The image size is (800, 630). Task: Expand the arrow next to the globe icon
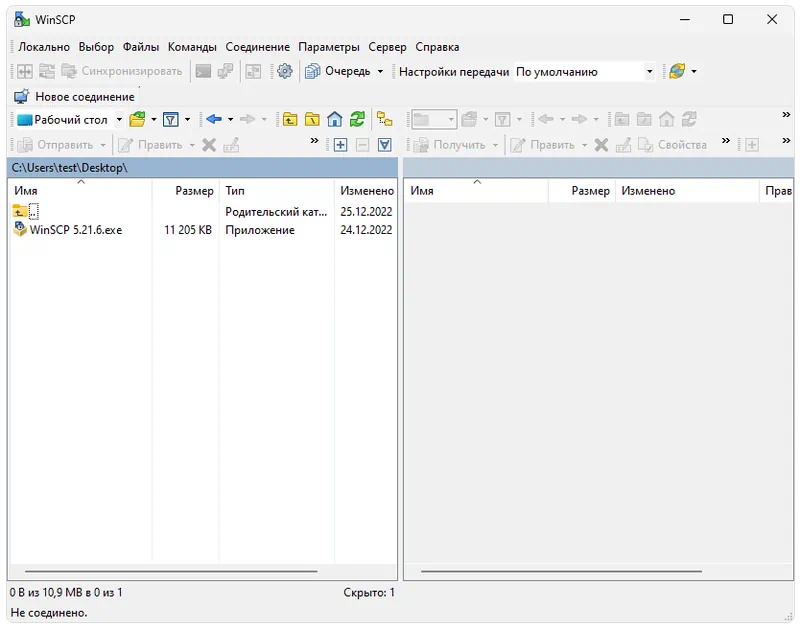694,71
